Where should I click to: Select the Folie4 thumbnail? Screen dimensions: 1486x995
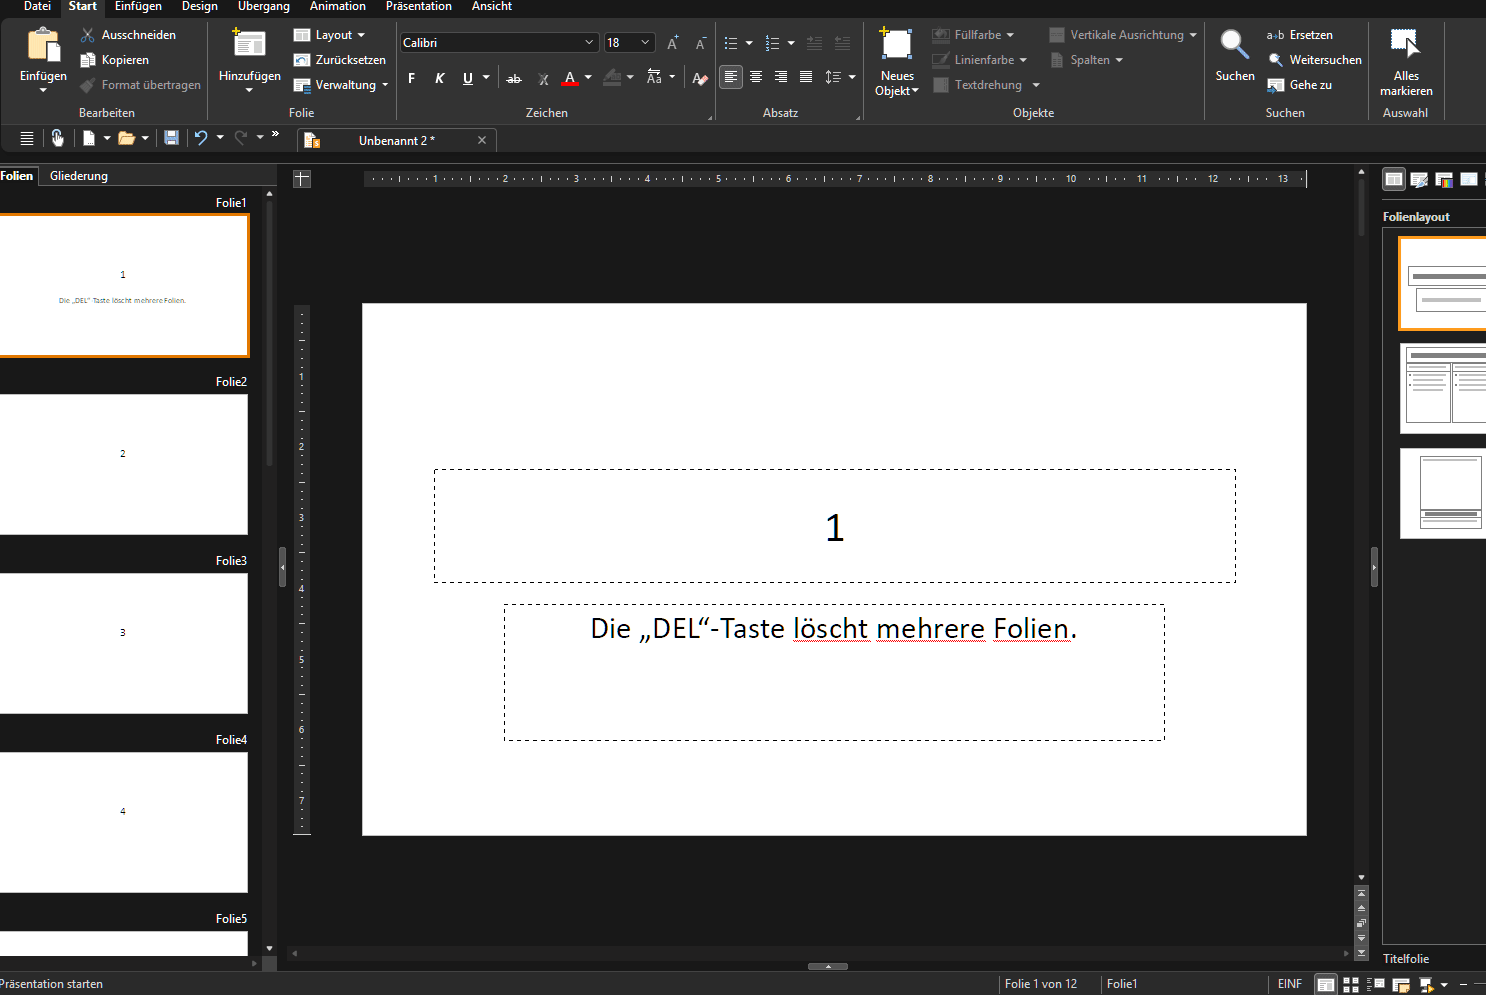click(x=123, y=822)
